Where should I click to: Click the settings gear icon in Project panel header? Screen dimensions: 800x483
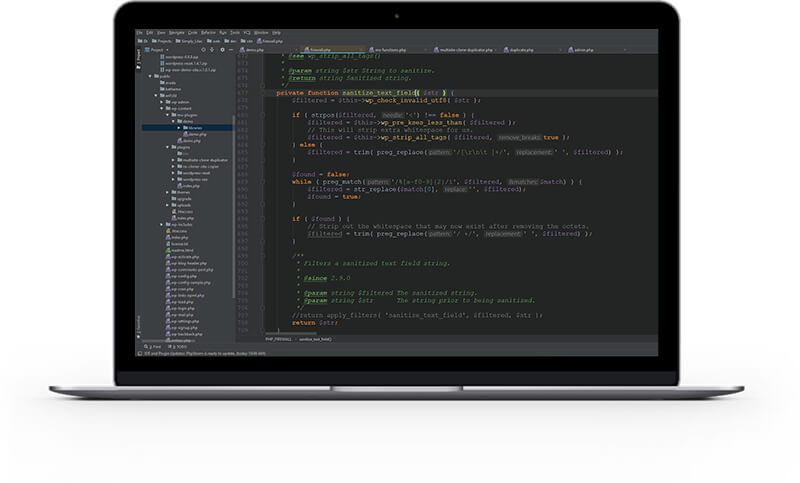[220, 48]
